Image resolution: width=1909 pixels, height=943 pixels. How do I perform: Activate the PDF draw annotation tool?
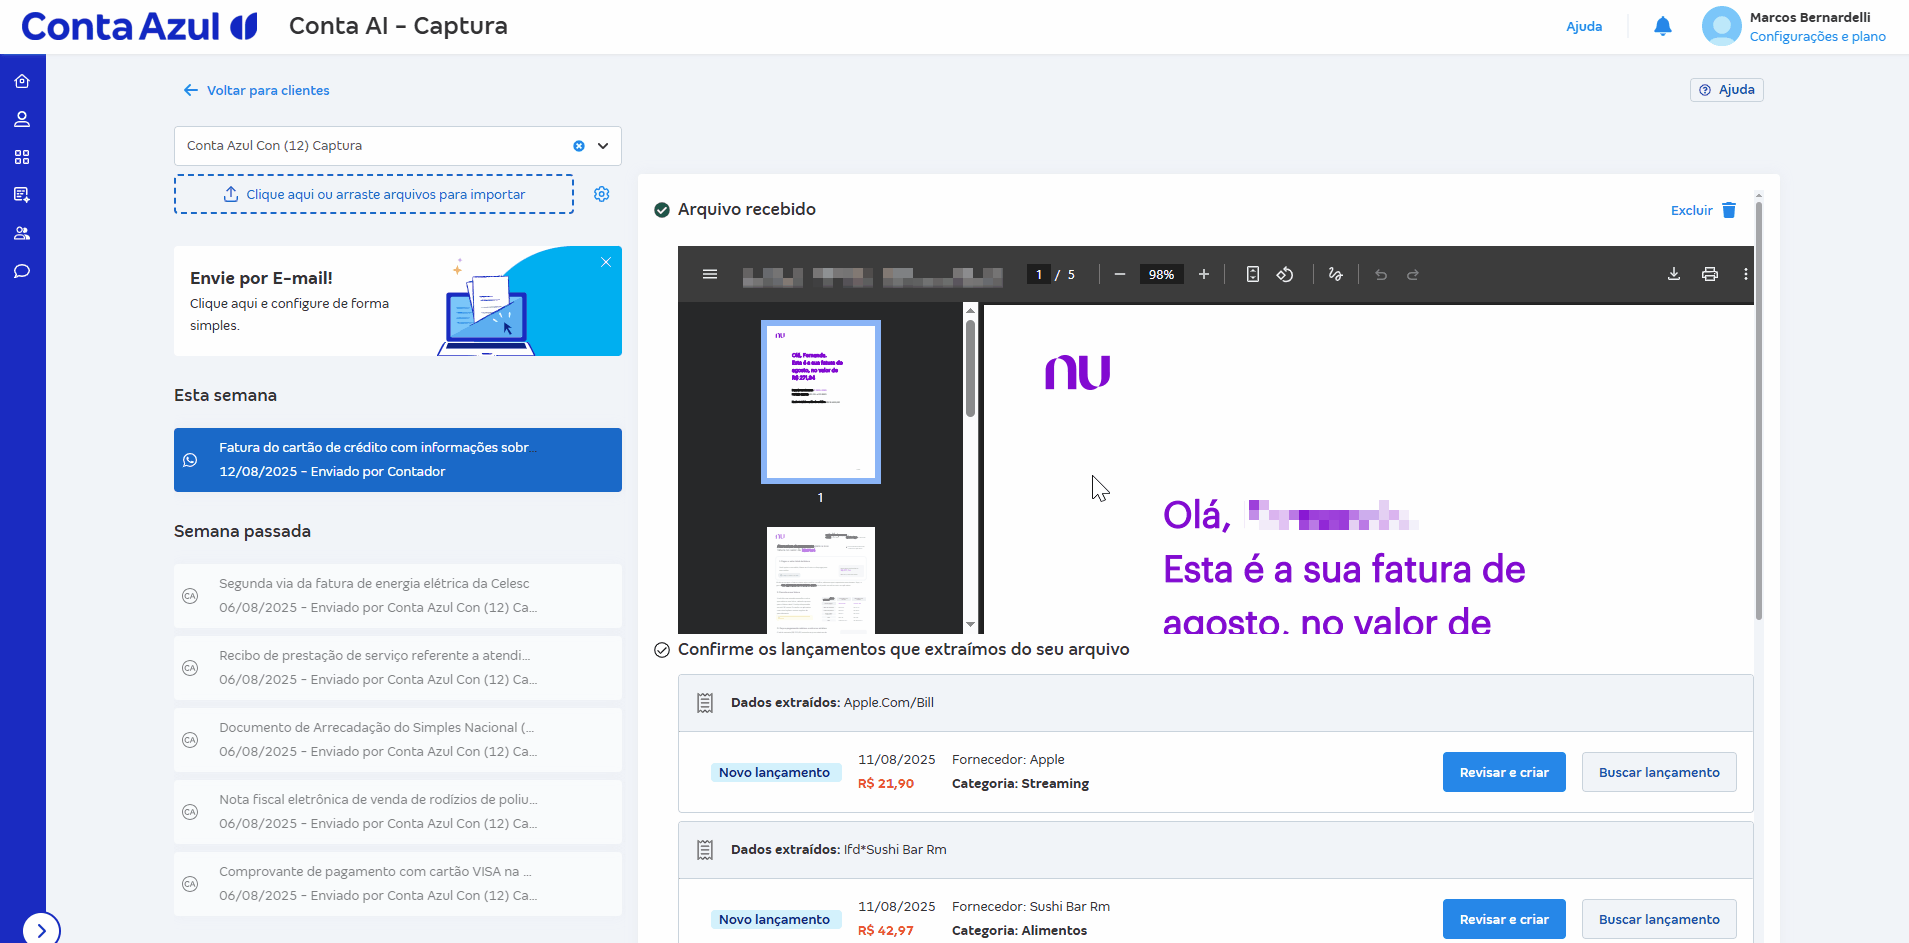pos(1335,274)
